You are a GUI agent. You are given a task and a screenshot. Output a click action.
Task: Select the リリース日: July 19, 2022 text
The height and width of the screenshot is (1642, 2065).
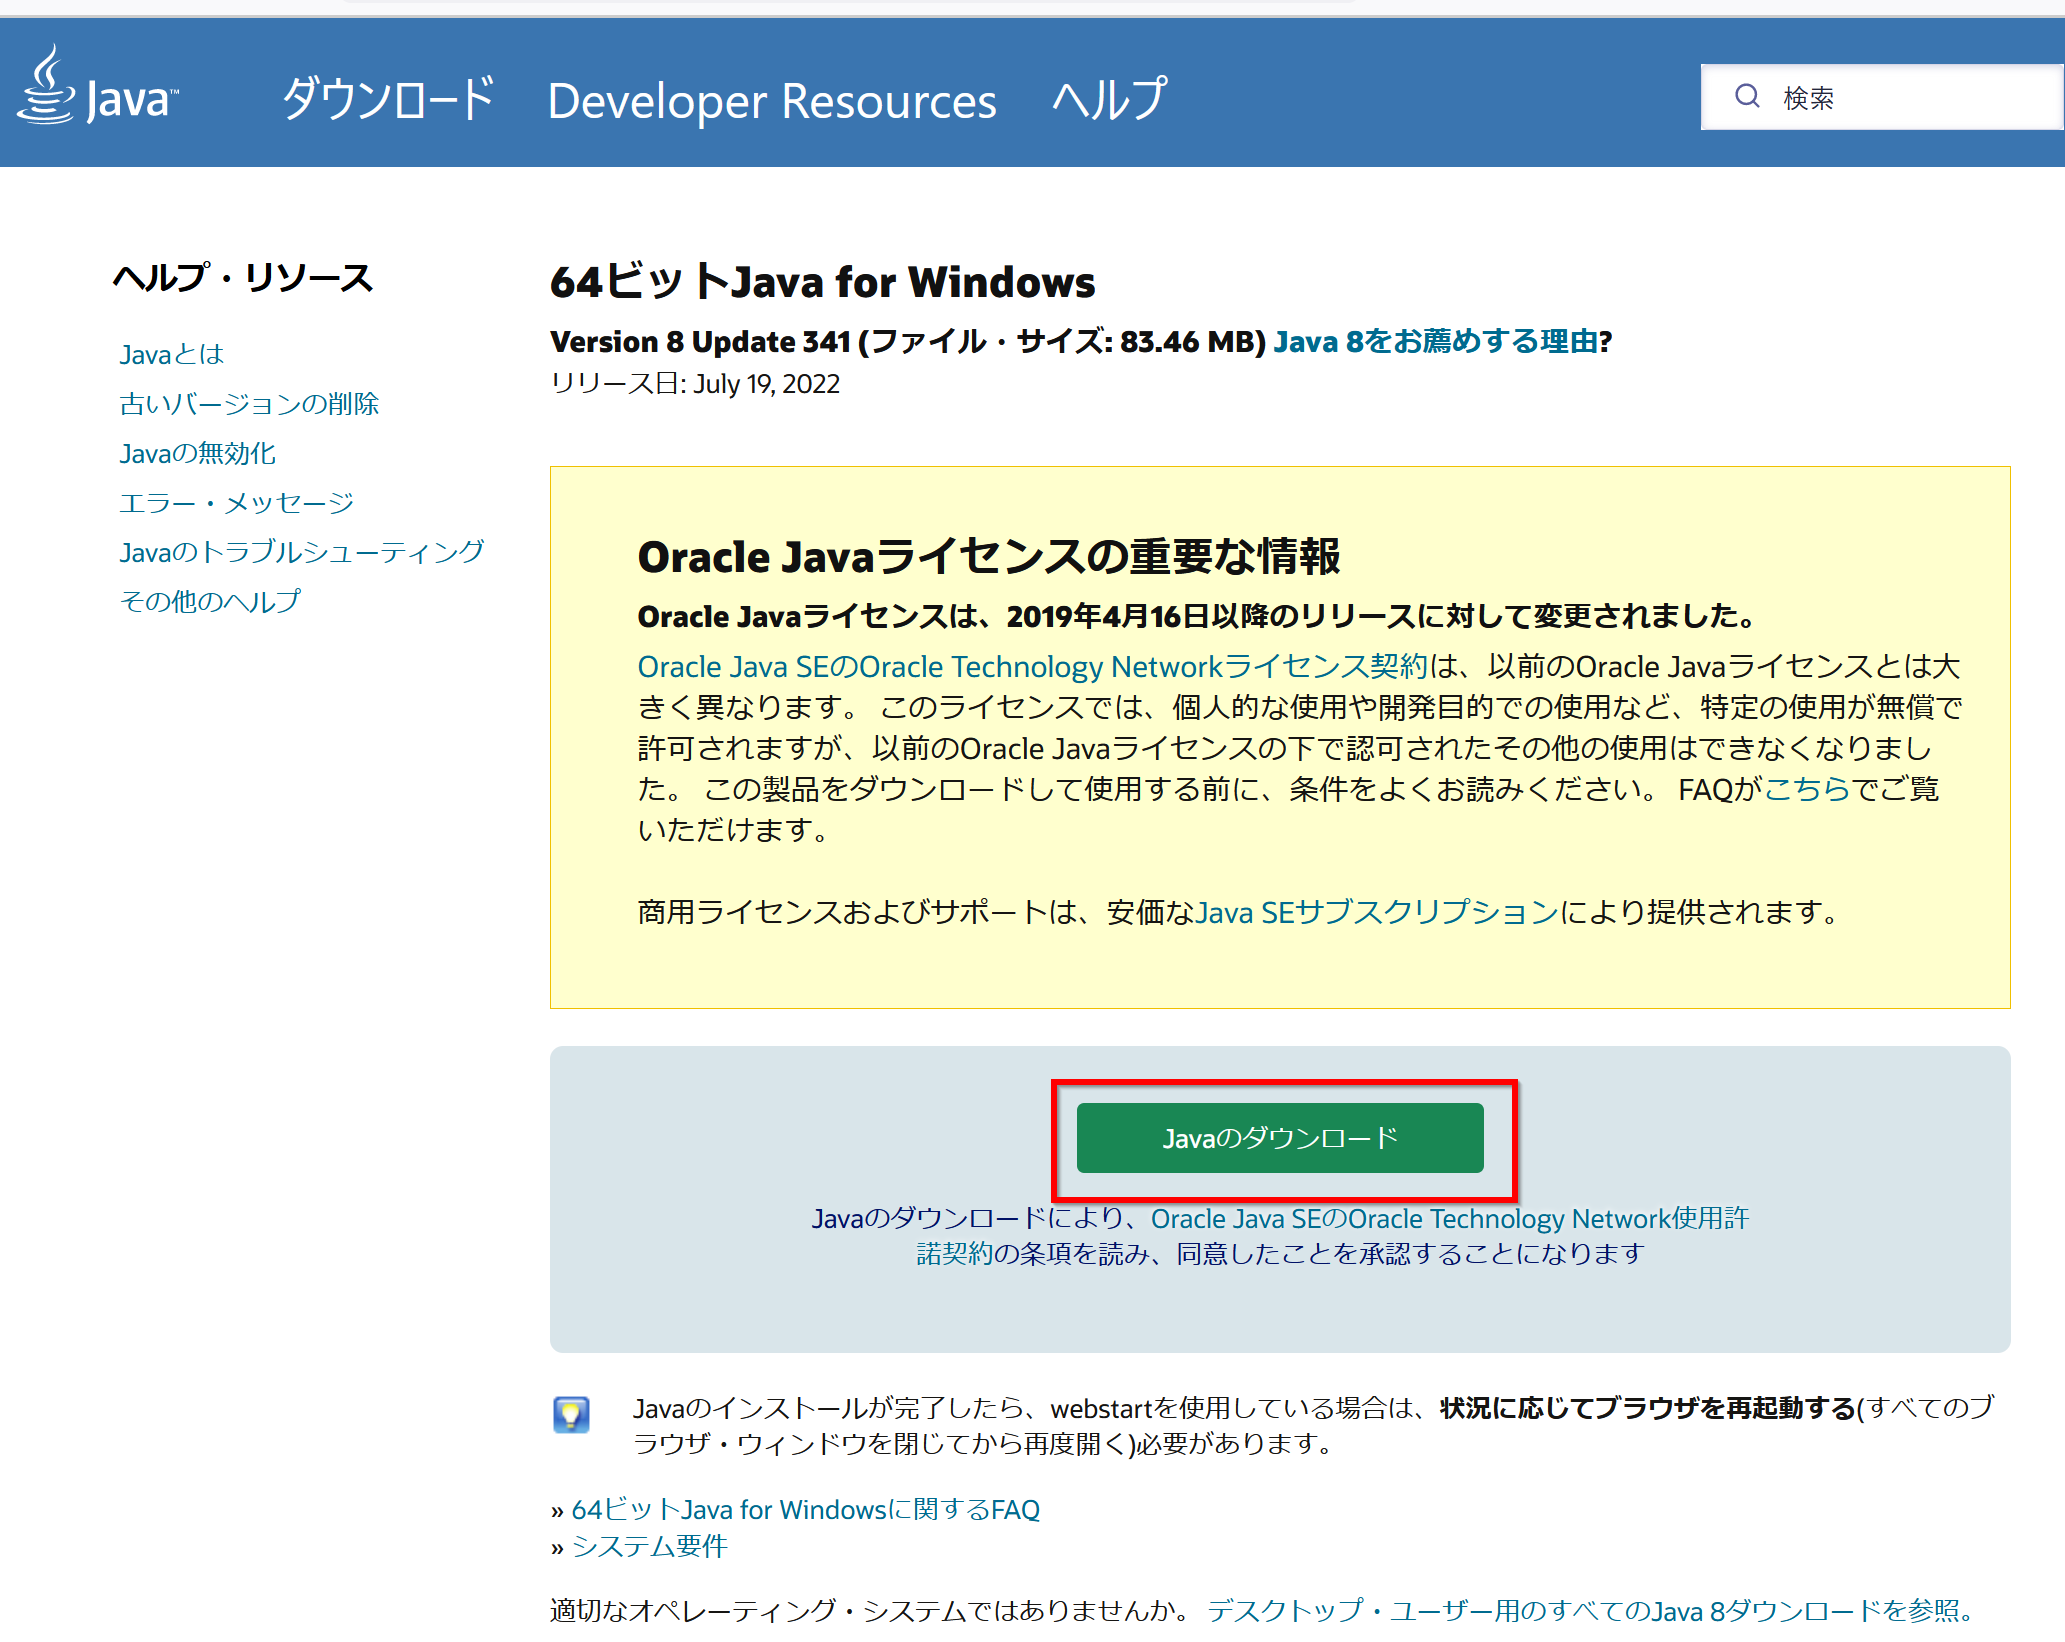695,384
